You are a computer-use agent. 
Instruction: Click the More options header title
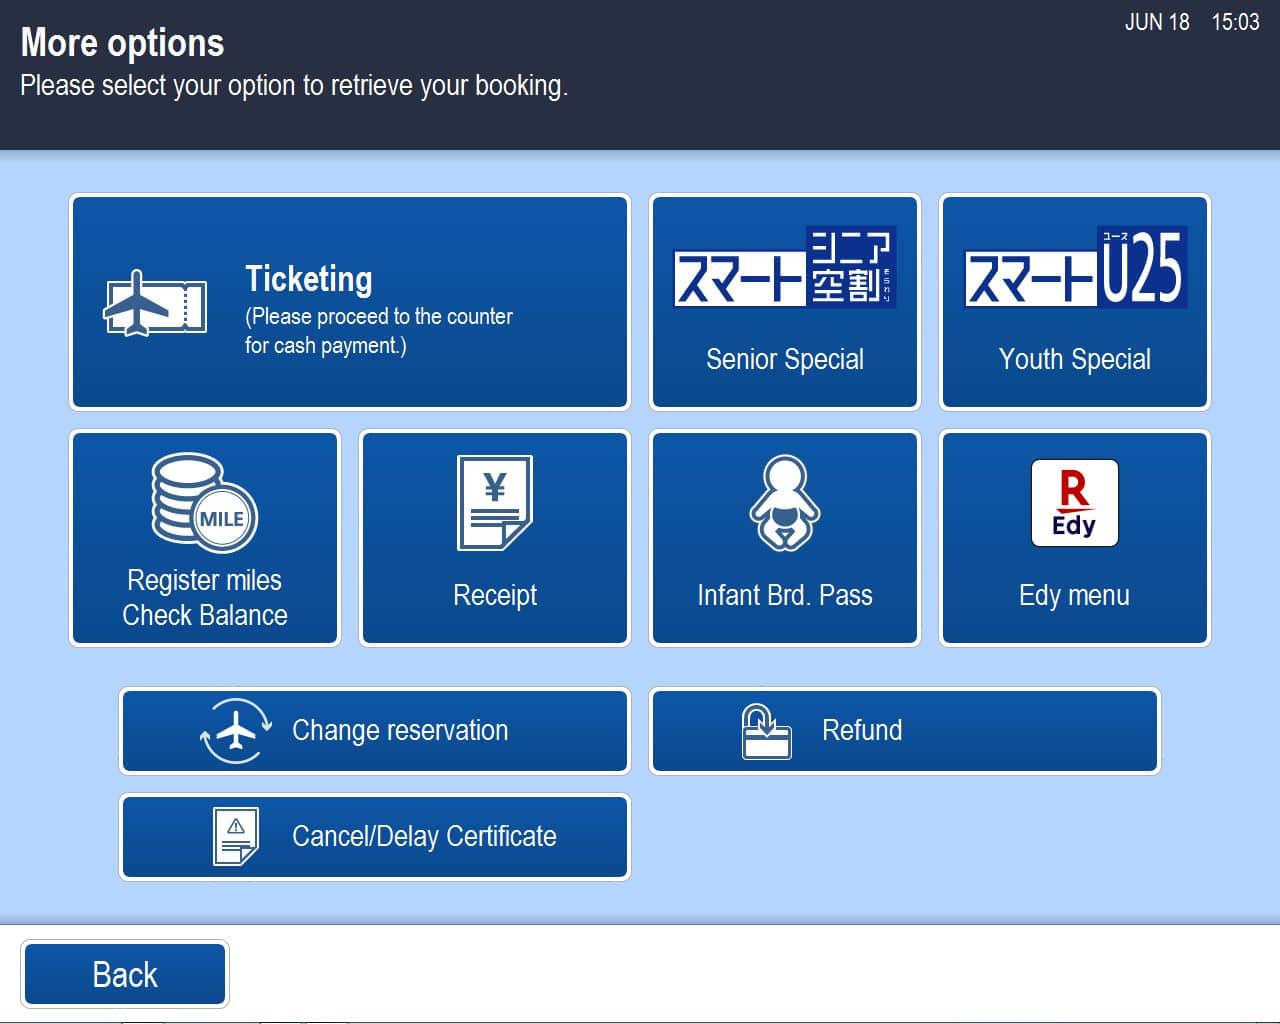coord(122,43)
